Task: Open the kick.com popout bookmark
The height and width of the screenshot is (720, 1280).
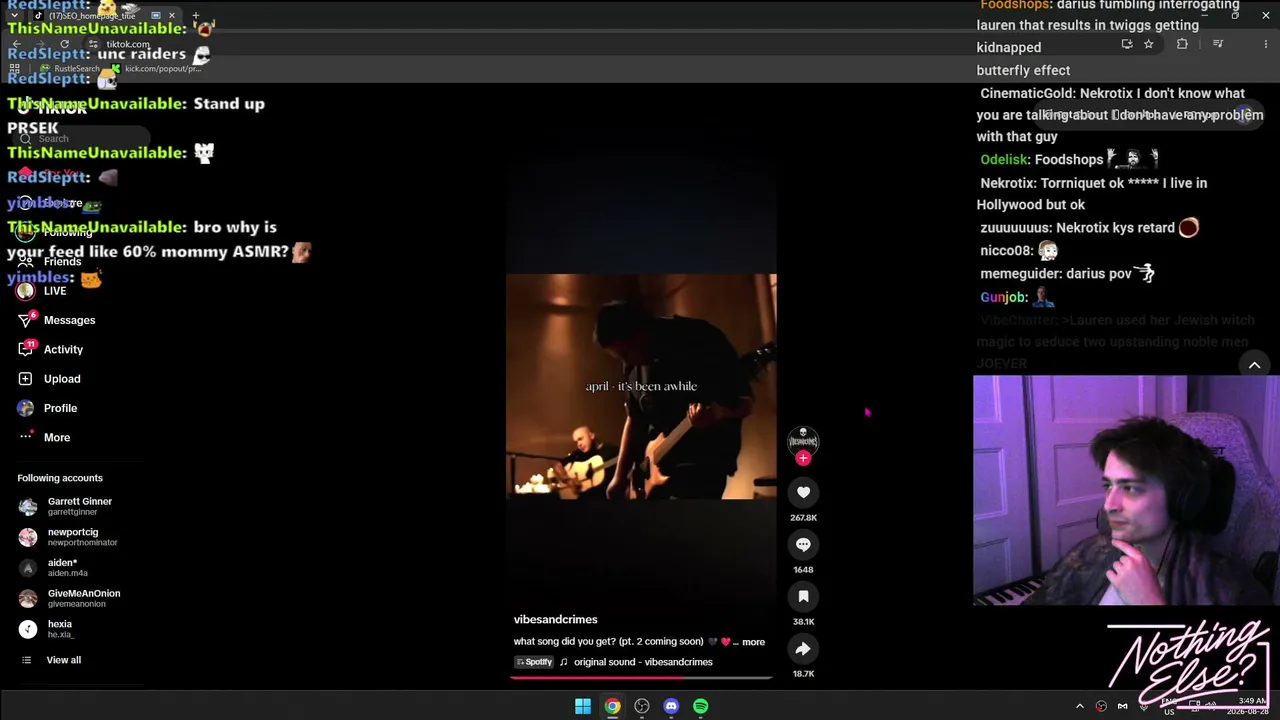Action: [x=156, y=69]
